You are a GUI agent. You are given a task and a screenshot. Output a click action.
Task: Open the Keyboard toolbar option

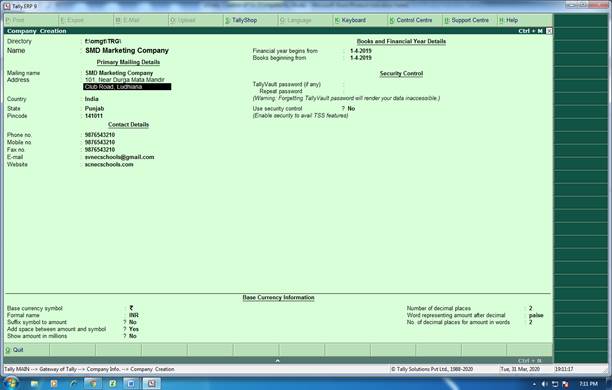click(350, 20)
